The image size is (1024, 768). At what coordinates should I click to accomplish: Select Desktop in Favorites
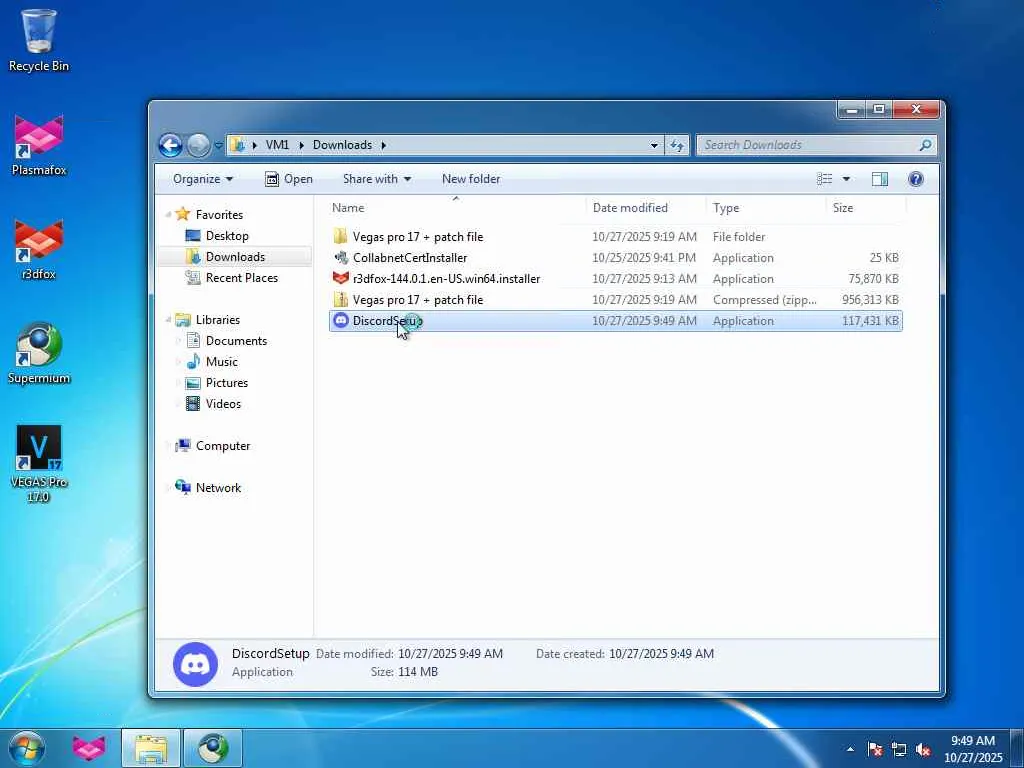click(227, 236)
